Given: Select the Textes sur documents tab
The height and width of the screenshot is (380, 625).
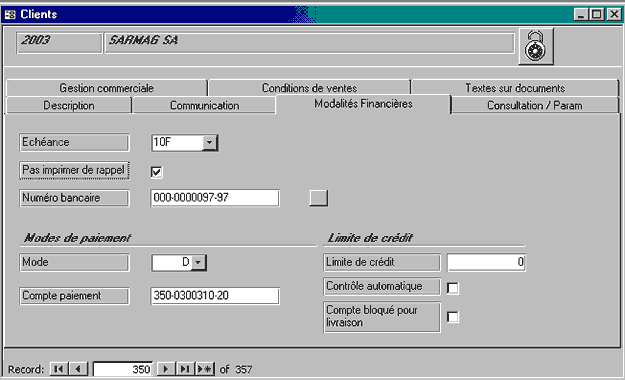Looking at the screenshot, I should click(515, 88).
